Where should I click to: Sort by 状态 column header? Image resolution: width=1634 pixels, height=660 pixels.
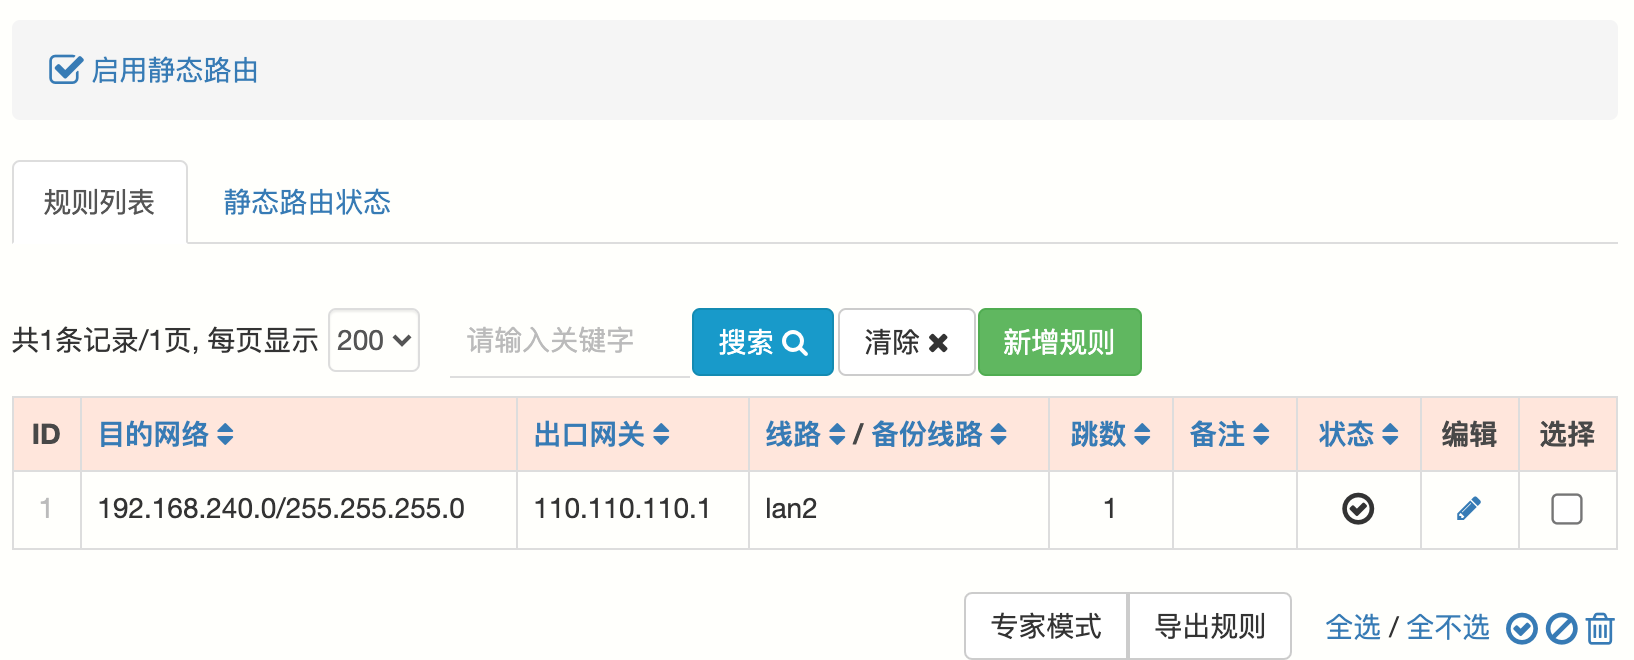1357,434
